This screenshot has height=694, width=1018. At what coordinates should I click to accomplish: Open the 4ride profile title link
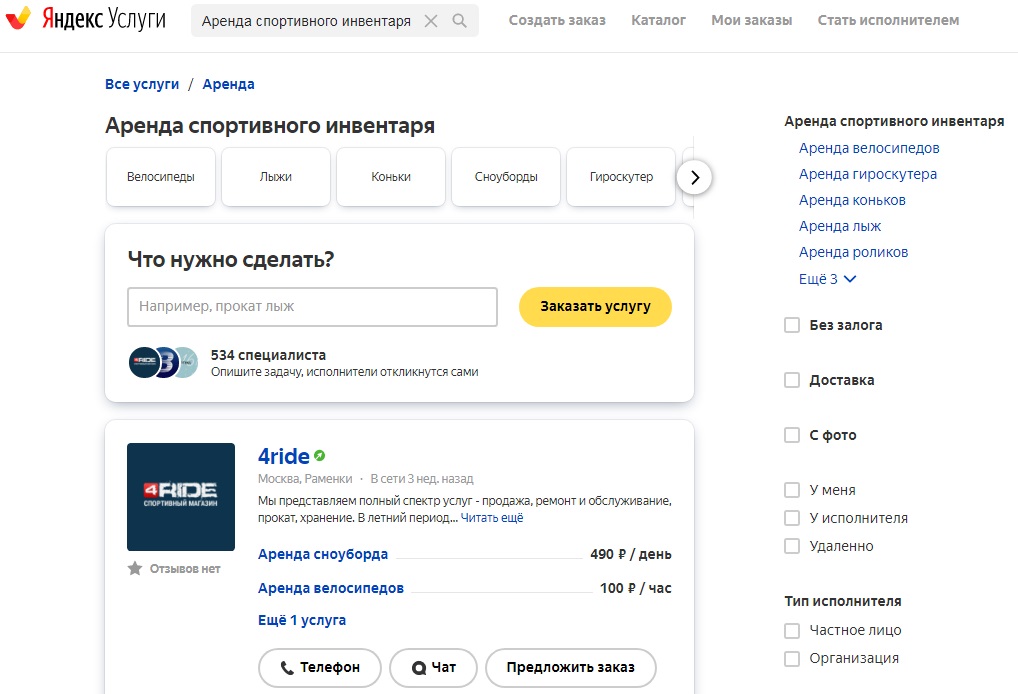point(284,456)
